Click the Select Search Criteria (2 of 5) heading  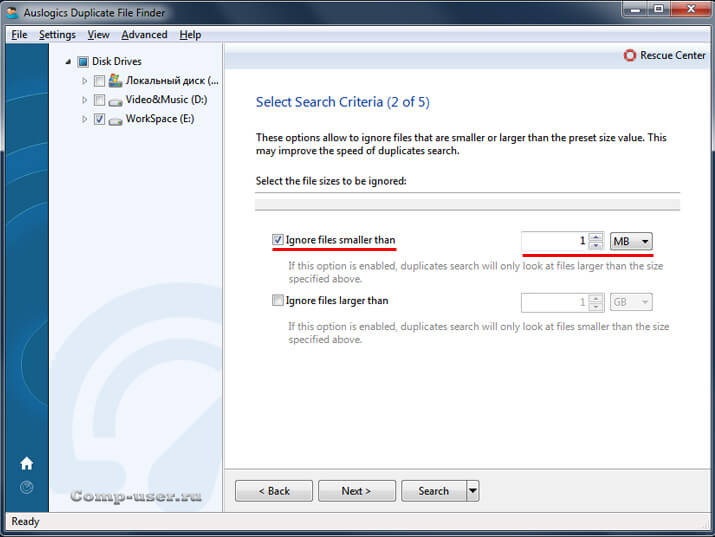[x=342, y=102]
